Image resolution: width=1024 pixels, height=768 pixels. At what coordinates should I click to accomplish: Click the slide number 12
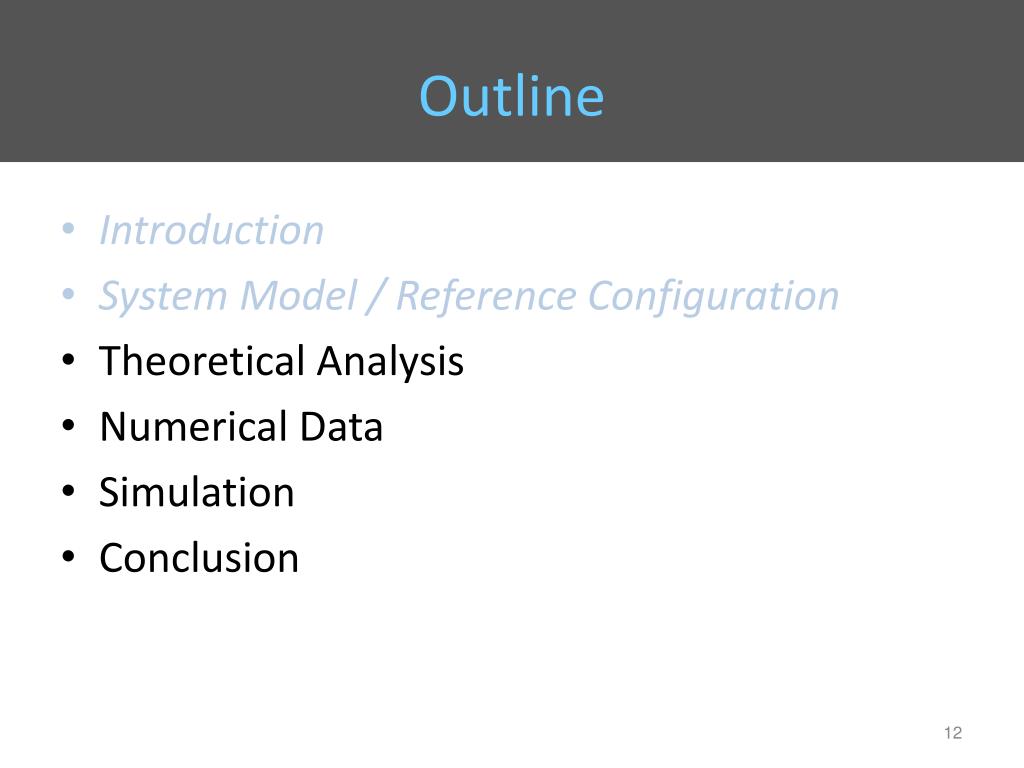click(x=953, y=733)
